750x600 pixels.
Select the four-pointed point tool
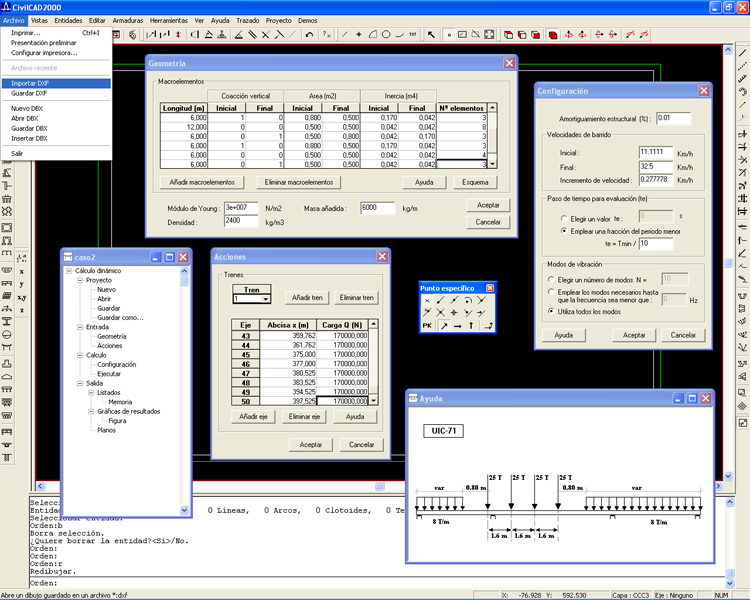point(358,34)
